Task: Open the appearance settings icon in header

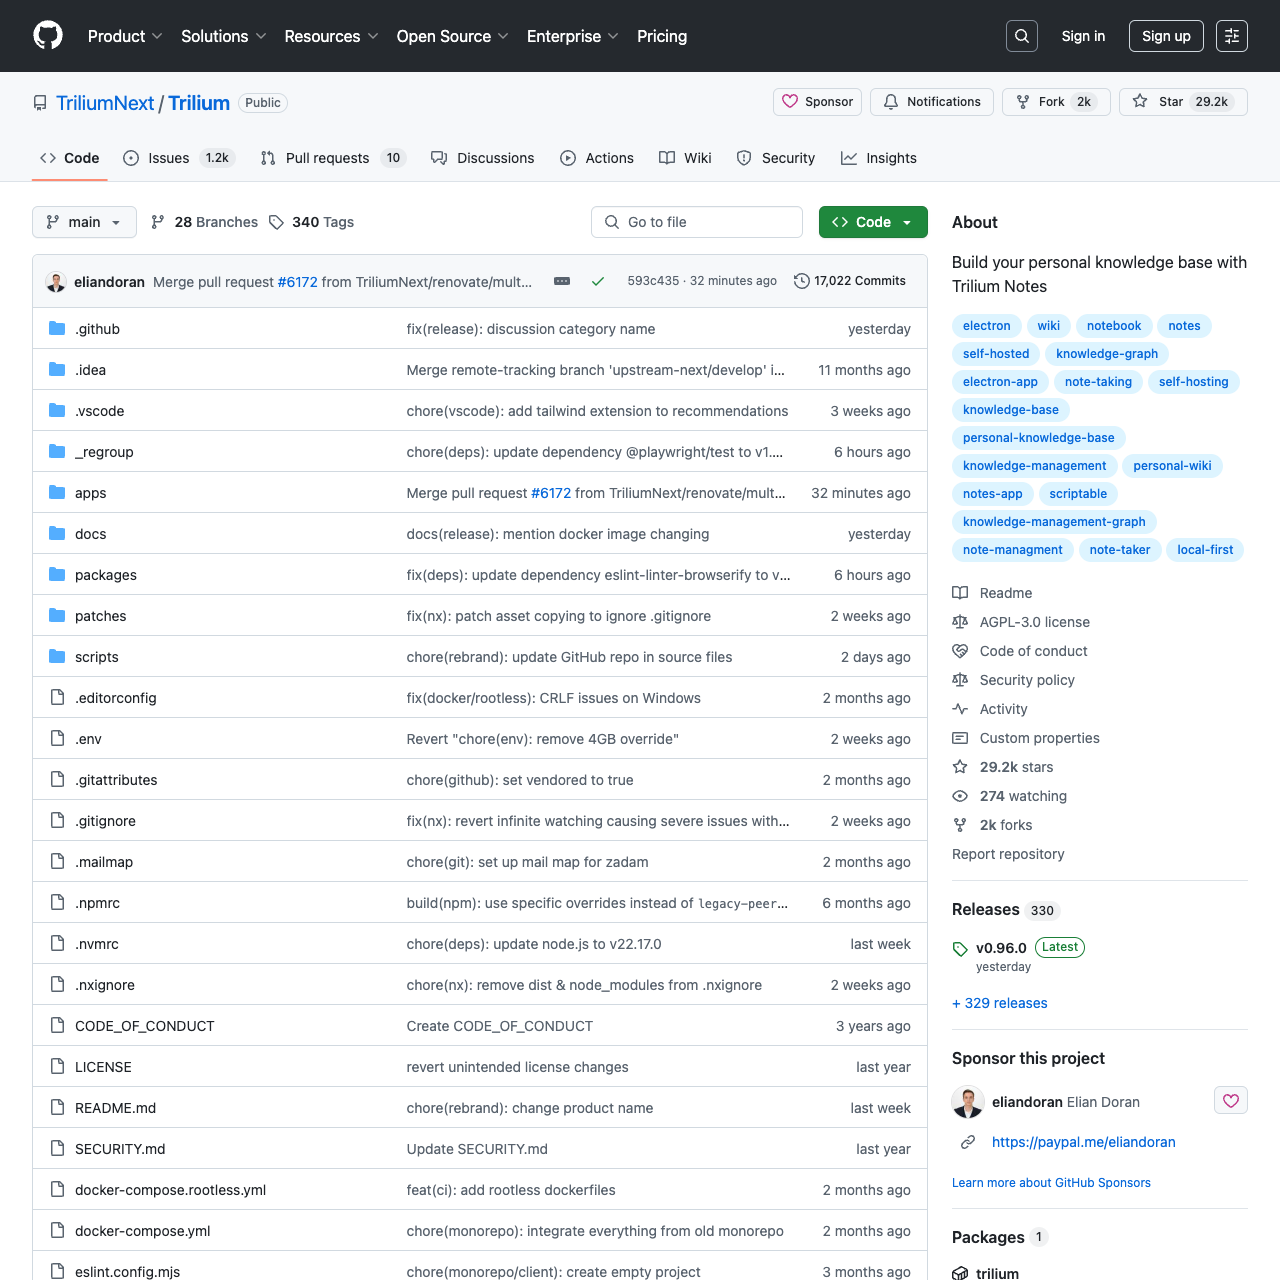Action: [1232, 36]
